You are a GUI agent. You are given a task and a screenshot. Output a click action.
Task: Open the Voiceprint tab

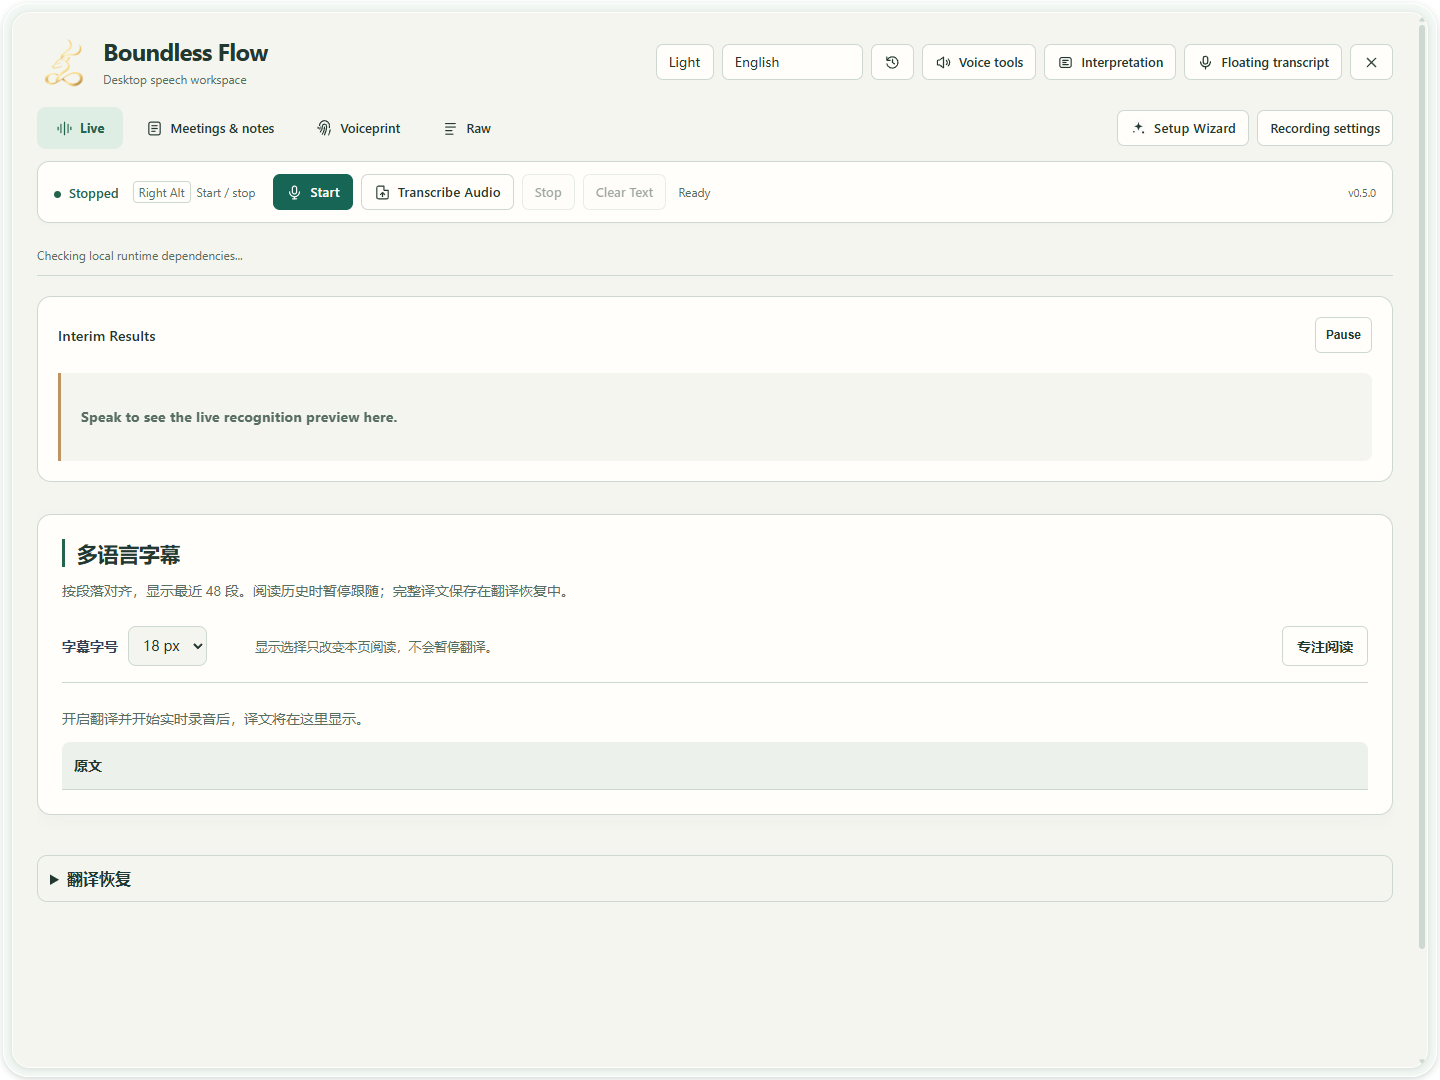coord(359,128)
